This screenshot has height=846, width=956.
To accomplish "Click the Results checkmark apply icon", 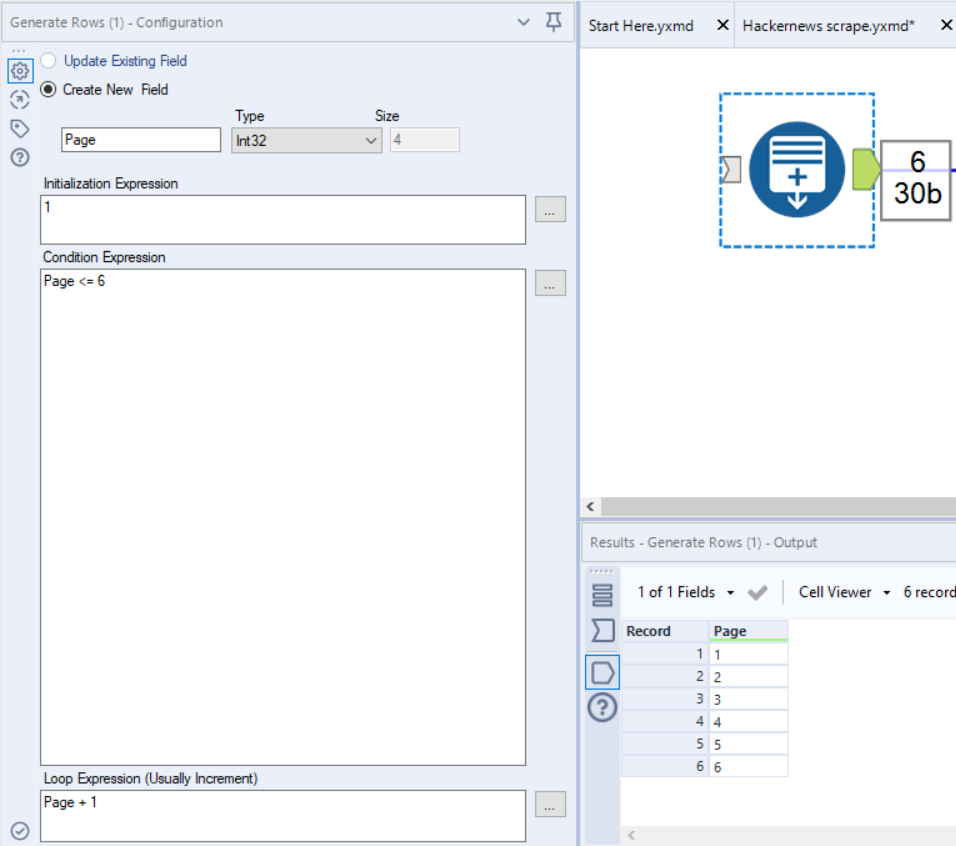I will coord(757,592).
